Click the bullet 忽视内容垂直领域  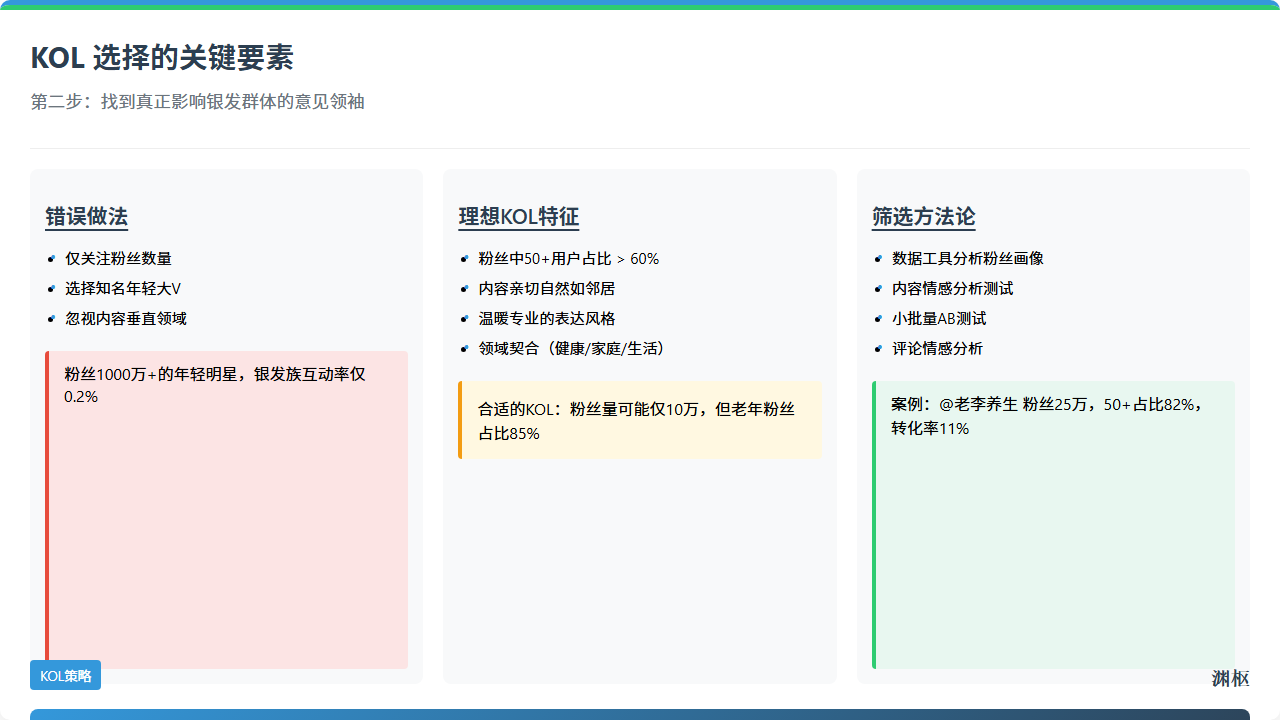tap(126, 318)
